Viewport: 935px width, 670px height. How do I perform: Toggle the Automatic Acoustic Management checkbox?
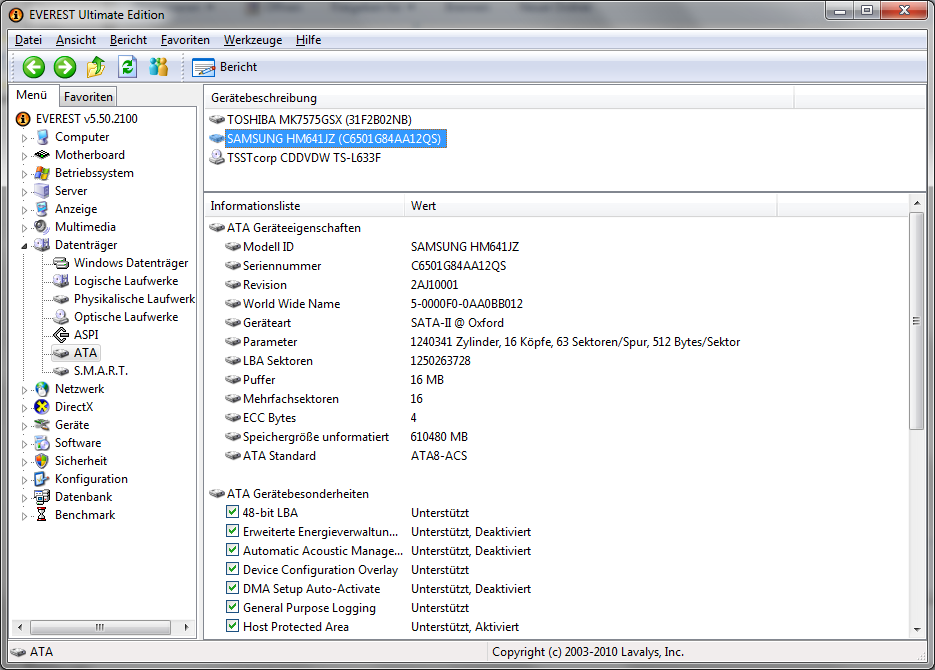(x=233, y=550)
